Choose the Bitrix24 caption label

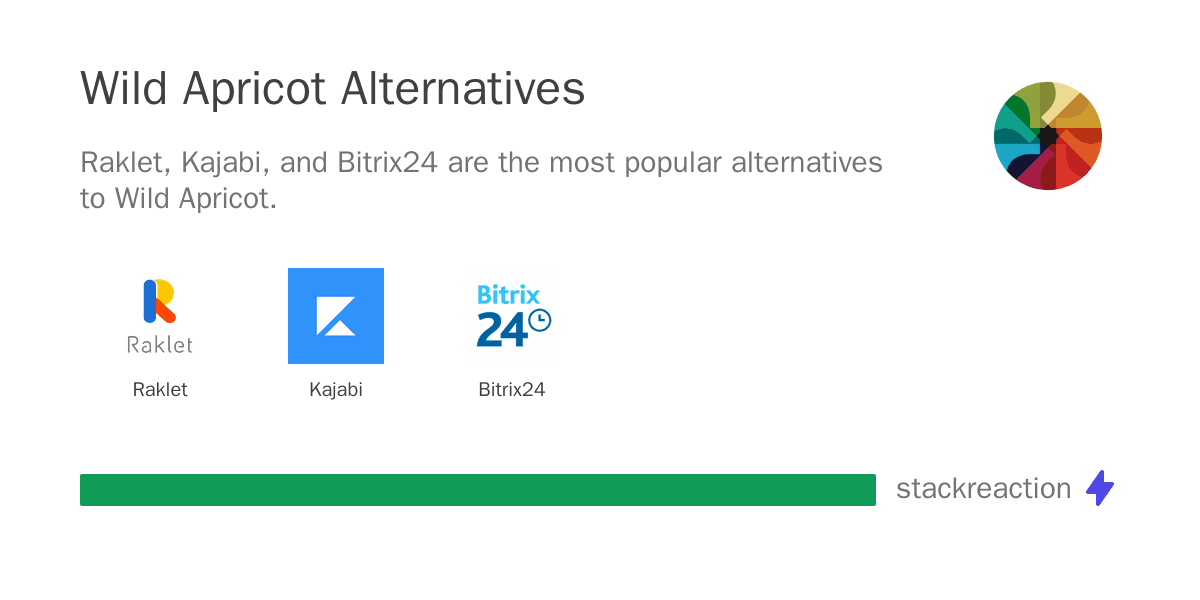(x=512, y=390)
